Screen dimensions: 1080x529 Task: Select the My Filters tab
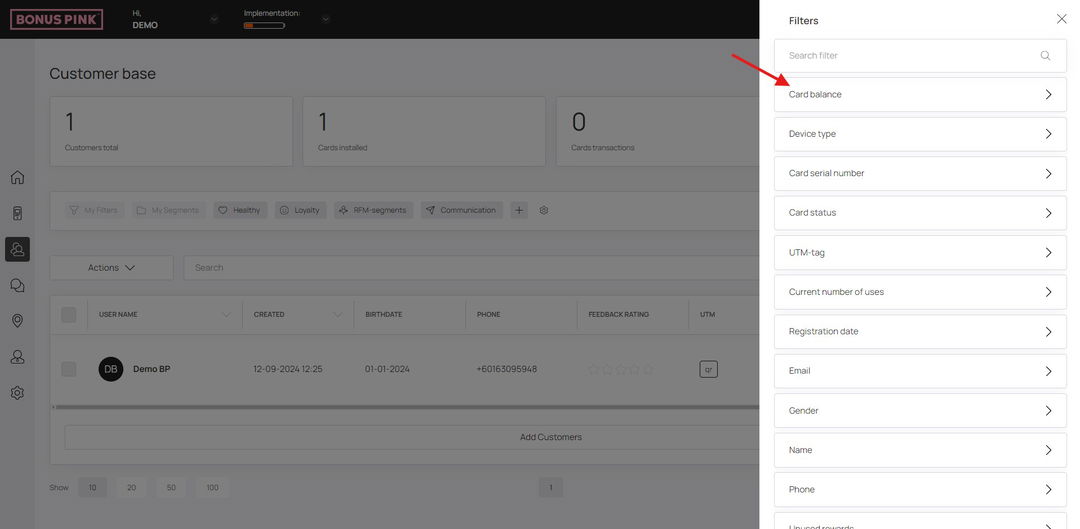coord(94,210)
